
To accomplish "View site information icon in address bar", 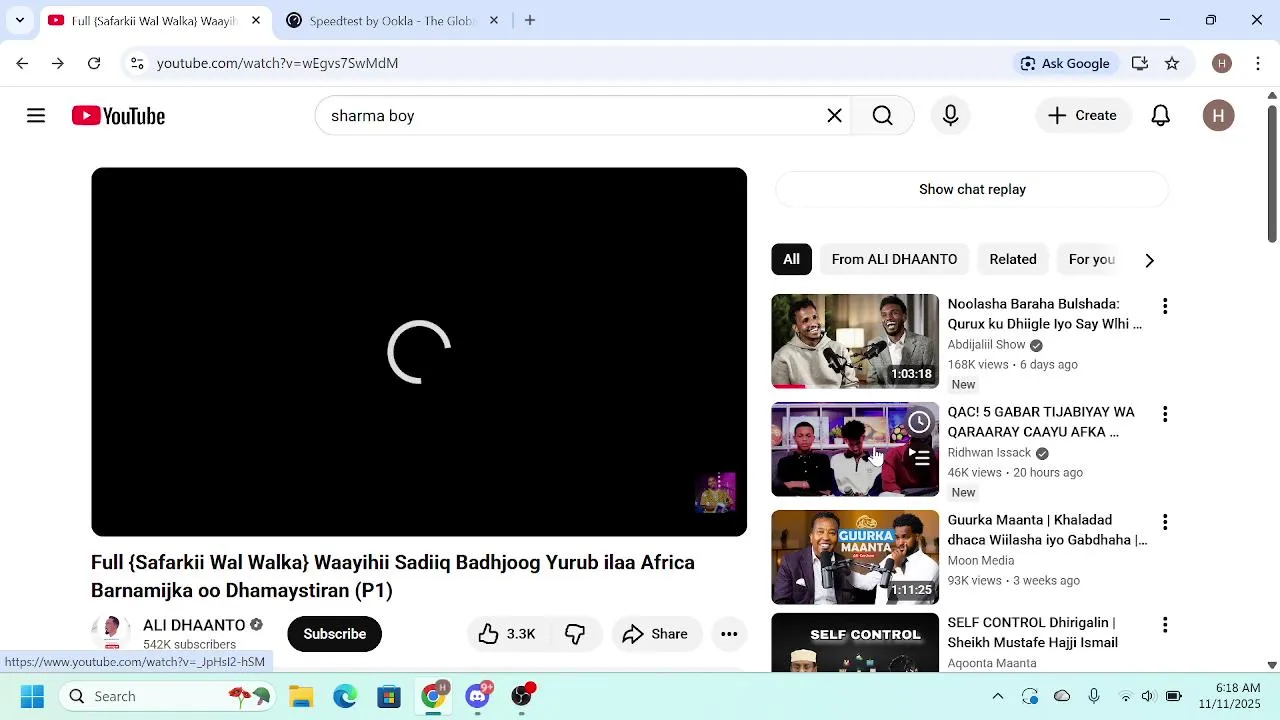I will 137,63.
